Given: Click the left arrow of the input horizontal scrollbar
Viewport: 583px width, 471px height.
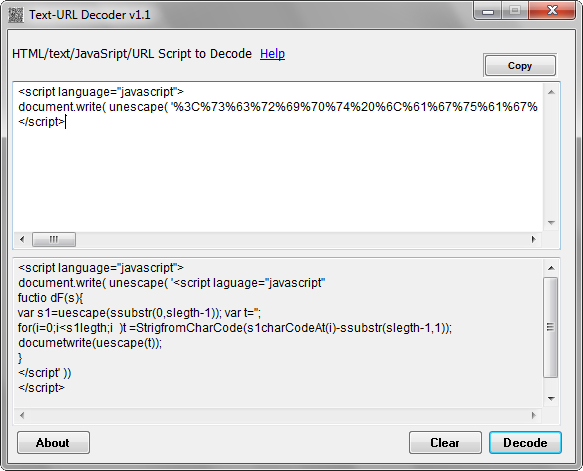Looking at the screenshot, I should (22, 239).
